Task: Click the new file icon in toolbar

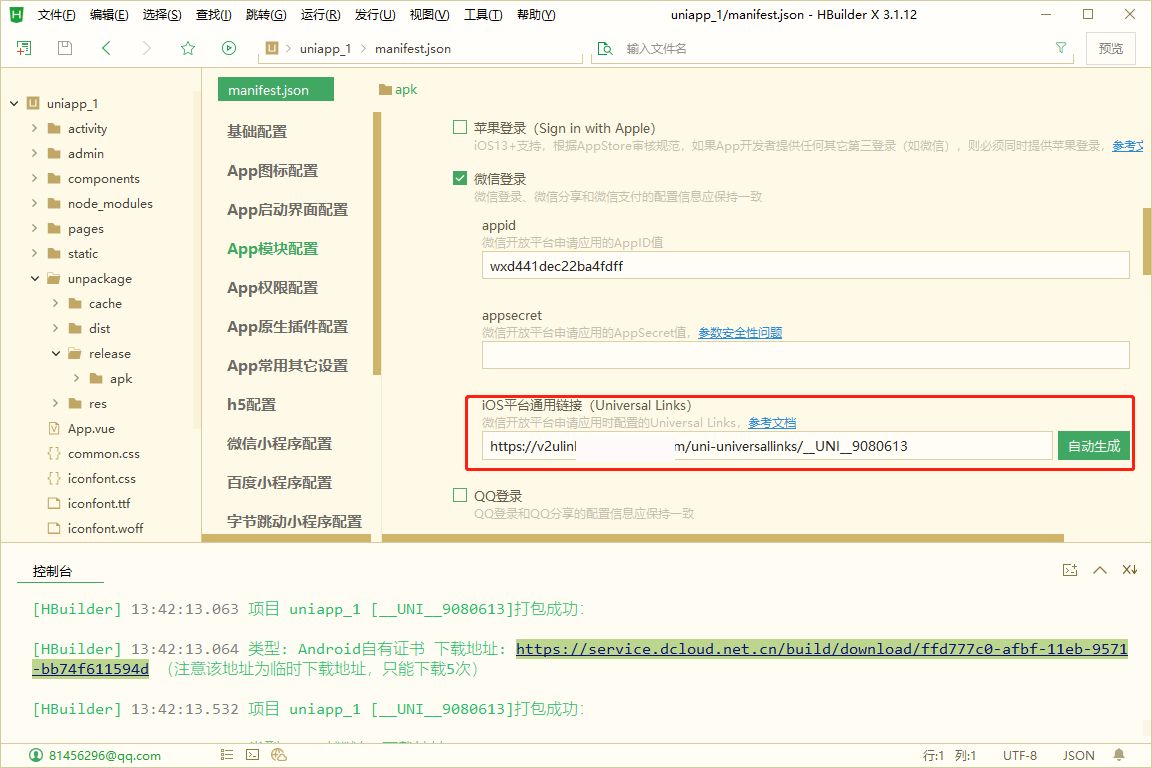Action: point(24,48)
